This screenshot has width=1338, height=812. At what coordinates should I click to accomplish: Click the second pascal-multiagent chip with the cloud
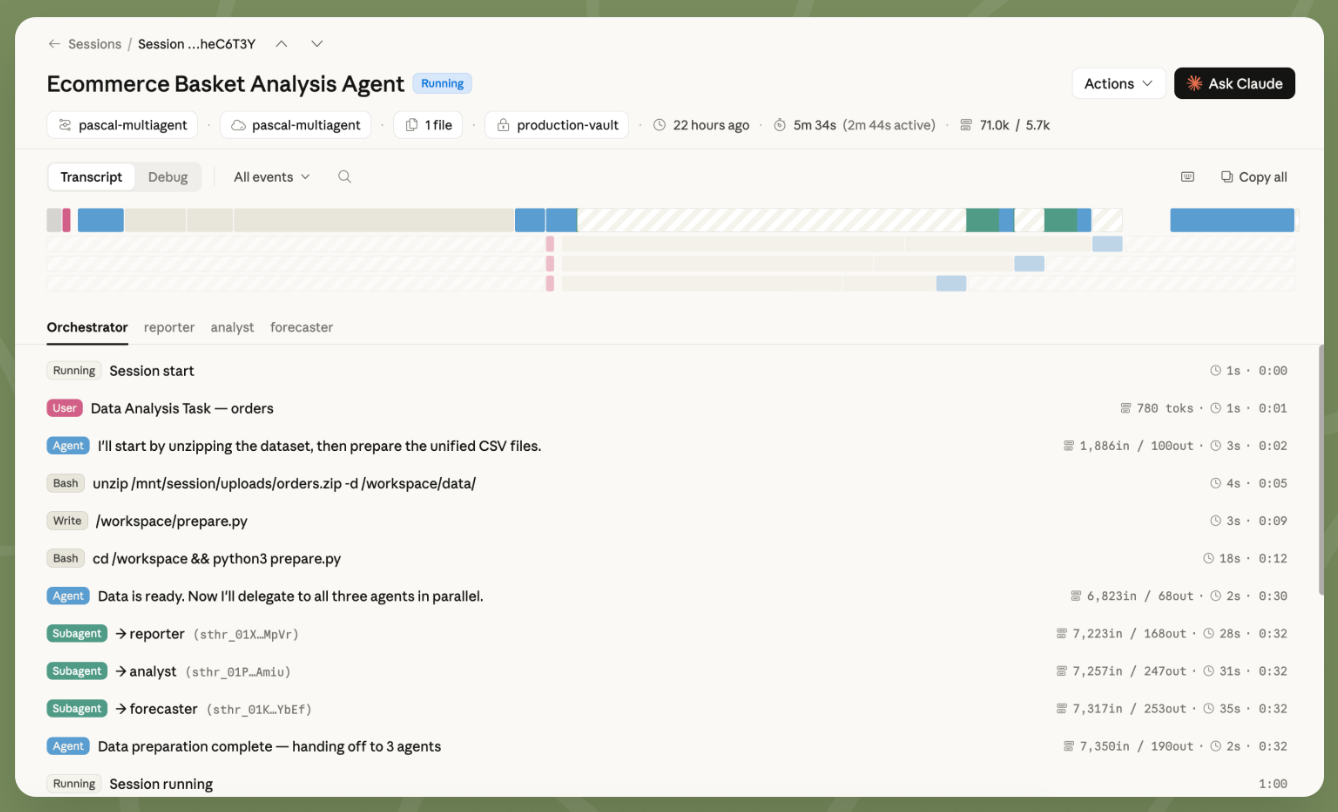[295, 125]
